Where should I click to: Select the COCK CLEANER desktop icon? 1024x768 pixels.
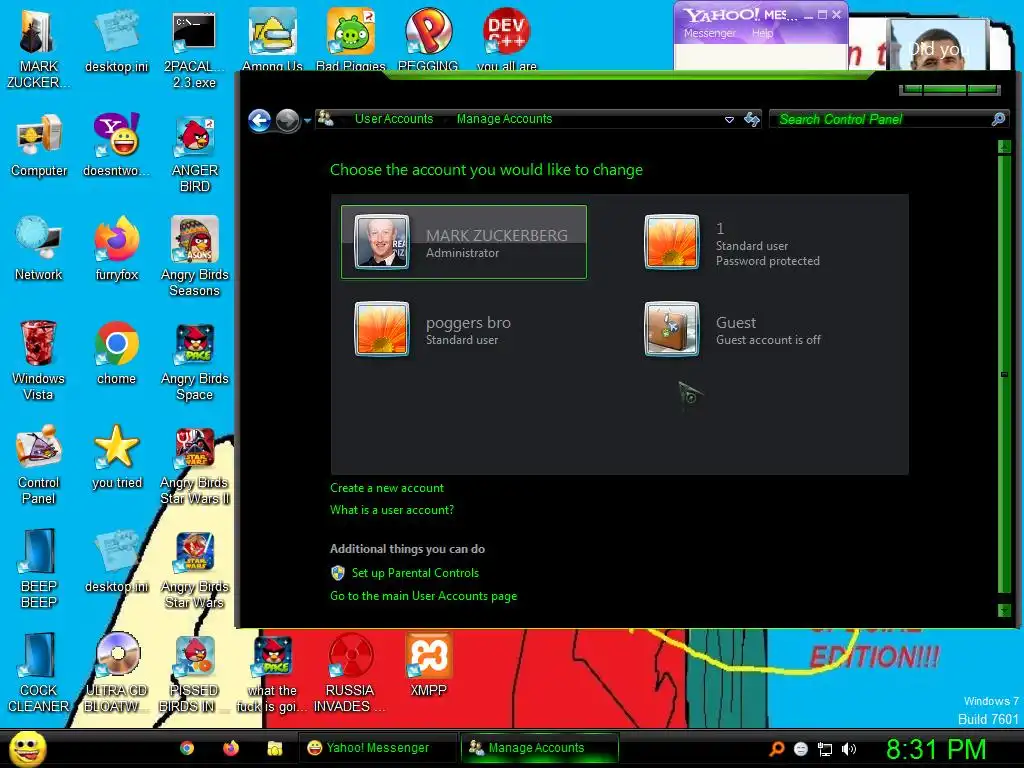click(39, 673)
